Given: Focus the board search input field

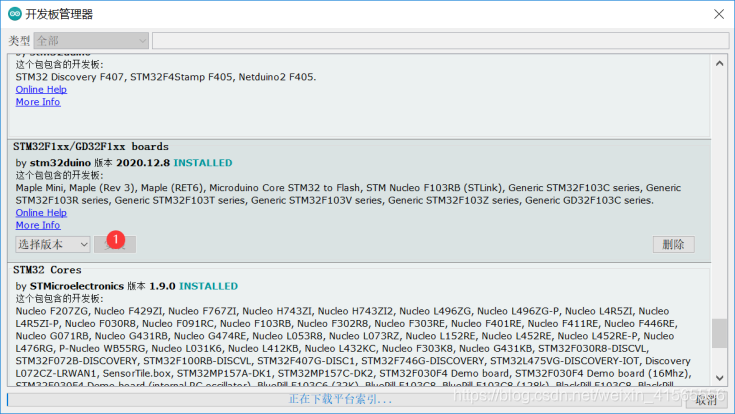Looking at the screenshot, I should click(441, 41).
